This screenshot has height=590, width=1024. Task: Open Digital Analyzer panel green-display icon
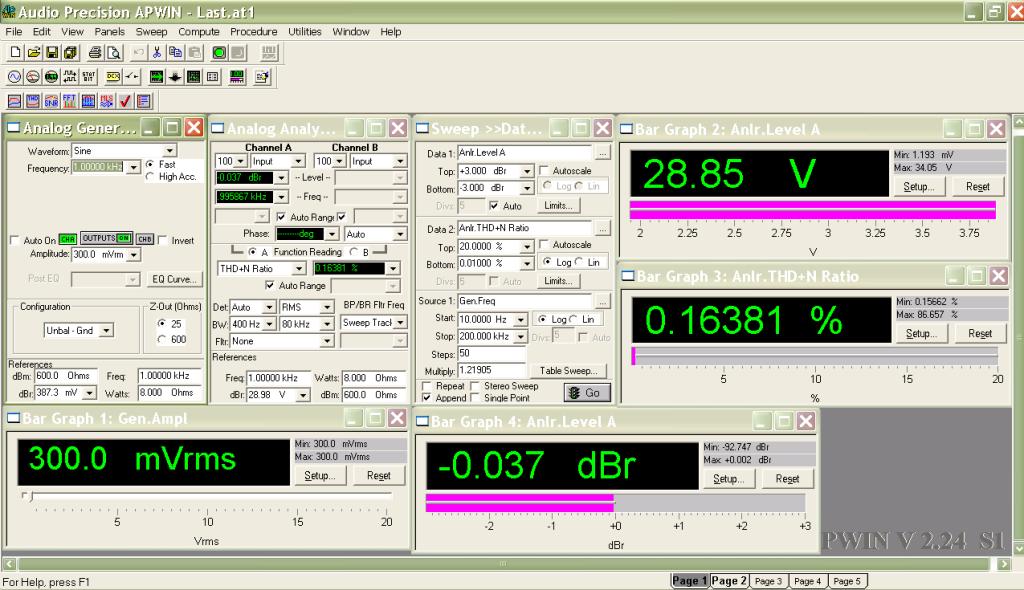[x=51, y=77]
